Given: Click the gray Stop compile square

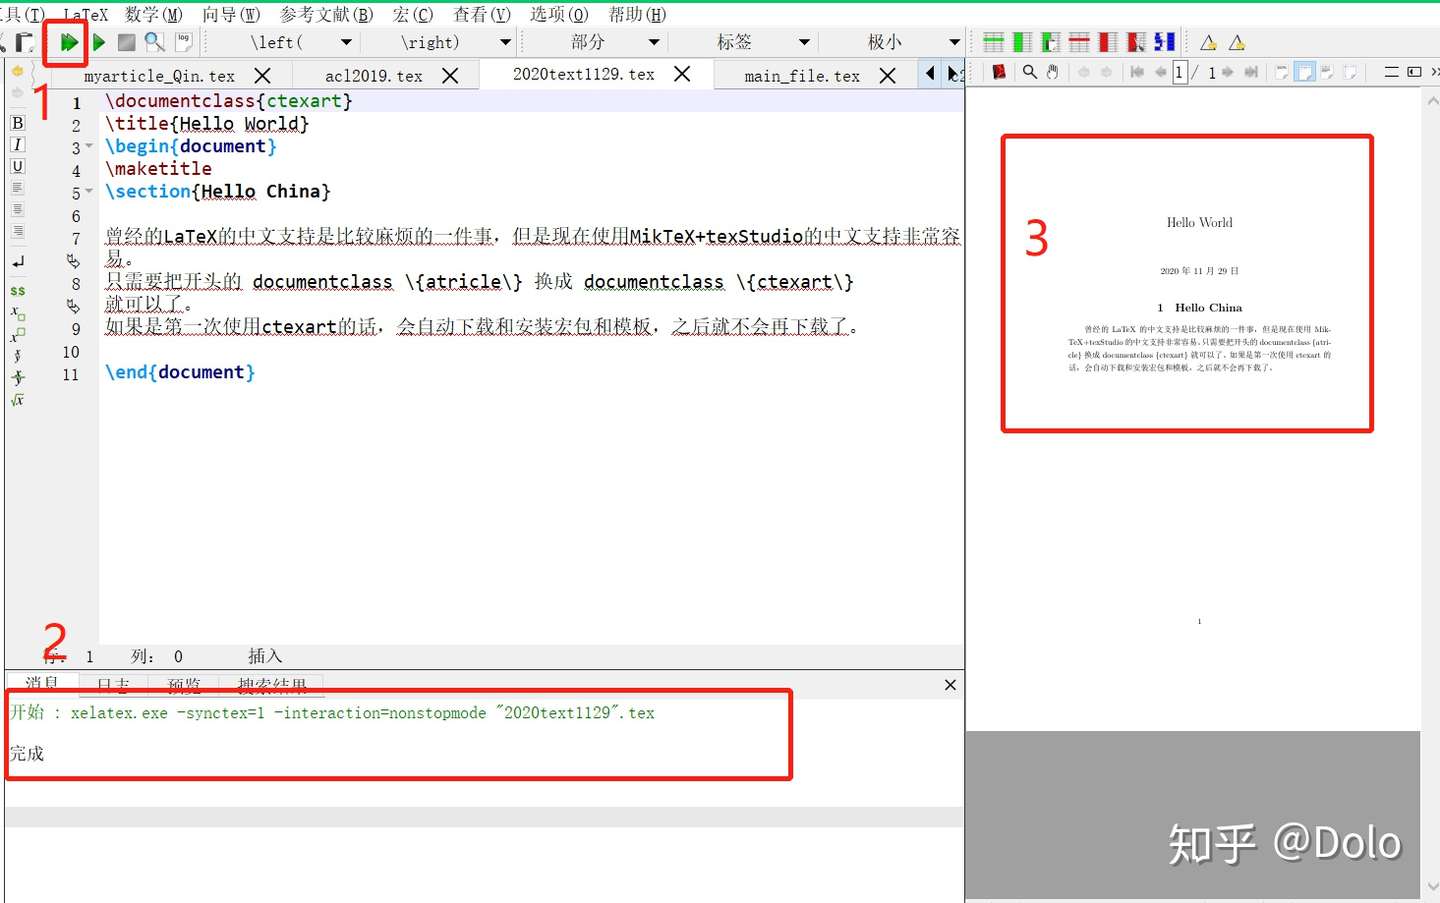Looking at the screenshot, I should click(126, 42).
